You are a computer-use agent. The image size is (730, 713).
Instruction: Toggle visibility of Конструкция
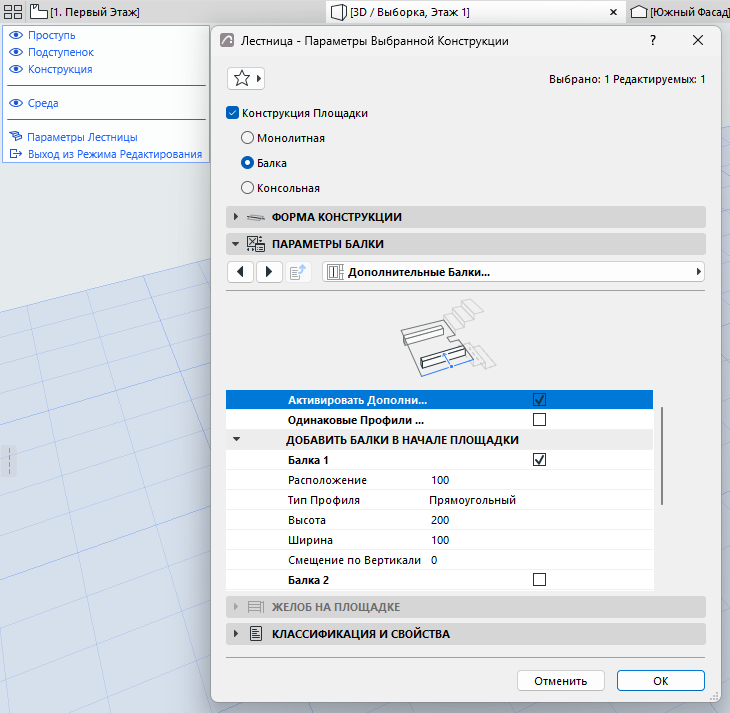click(x=16, y=69)
